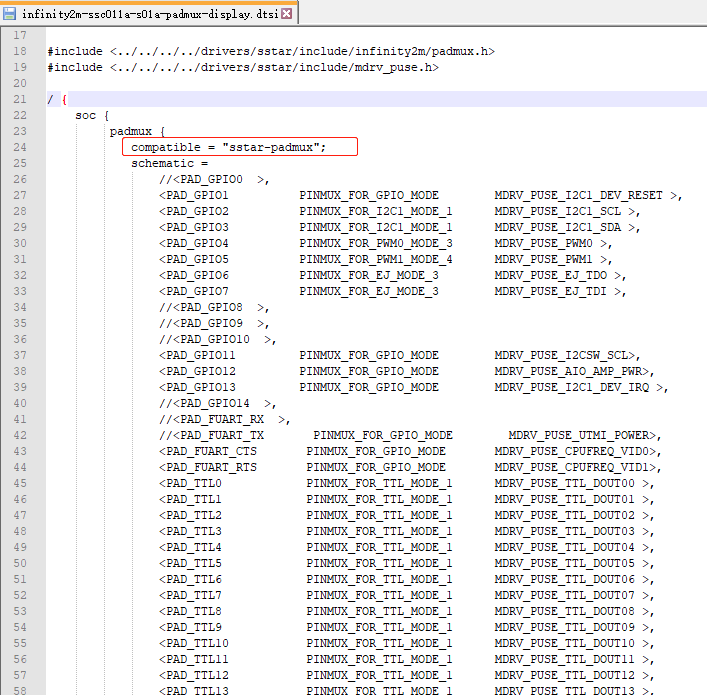Click the MDRV_PUSE_EJ_TDO entry
This screenshot has height=695, width=707.
point(553,275)
